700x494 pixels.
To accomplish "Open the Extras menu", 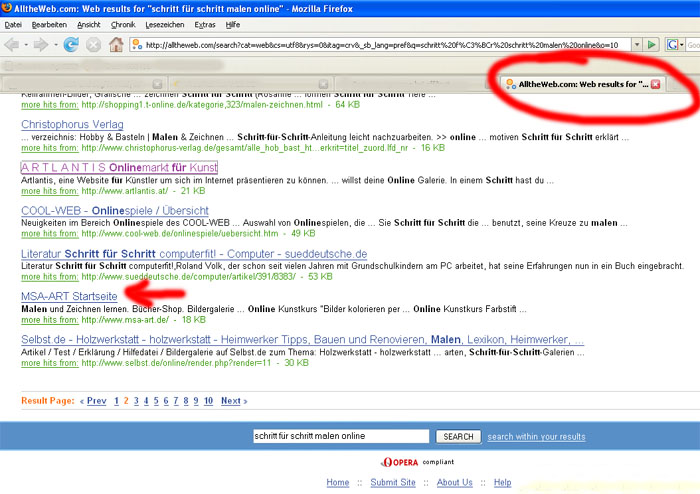I will point(205,25).
